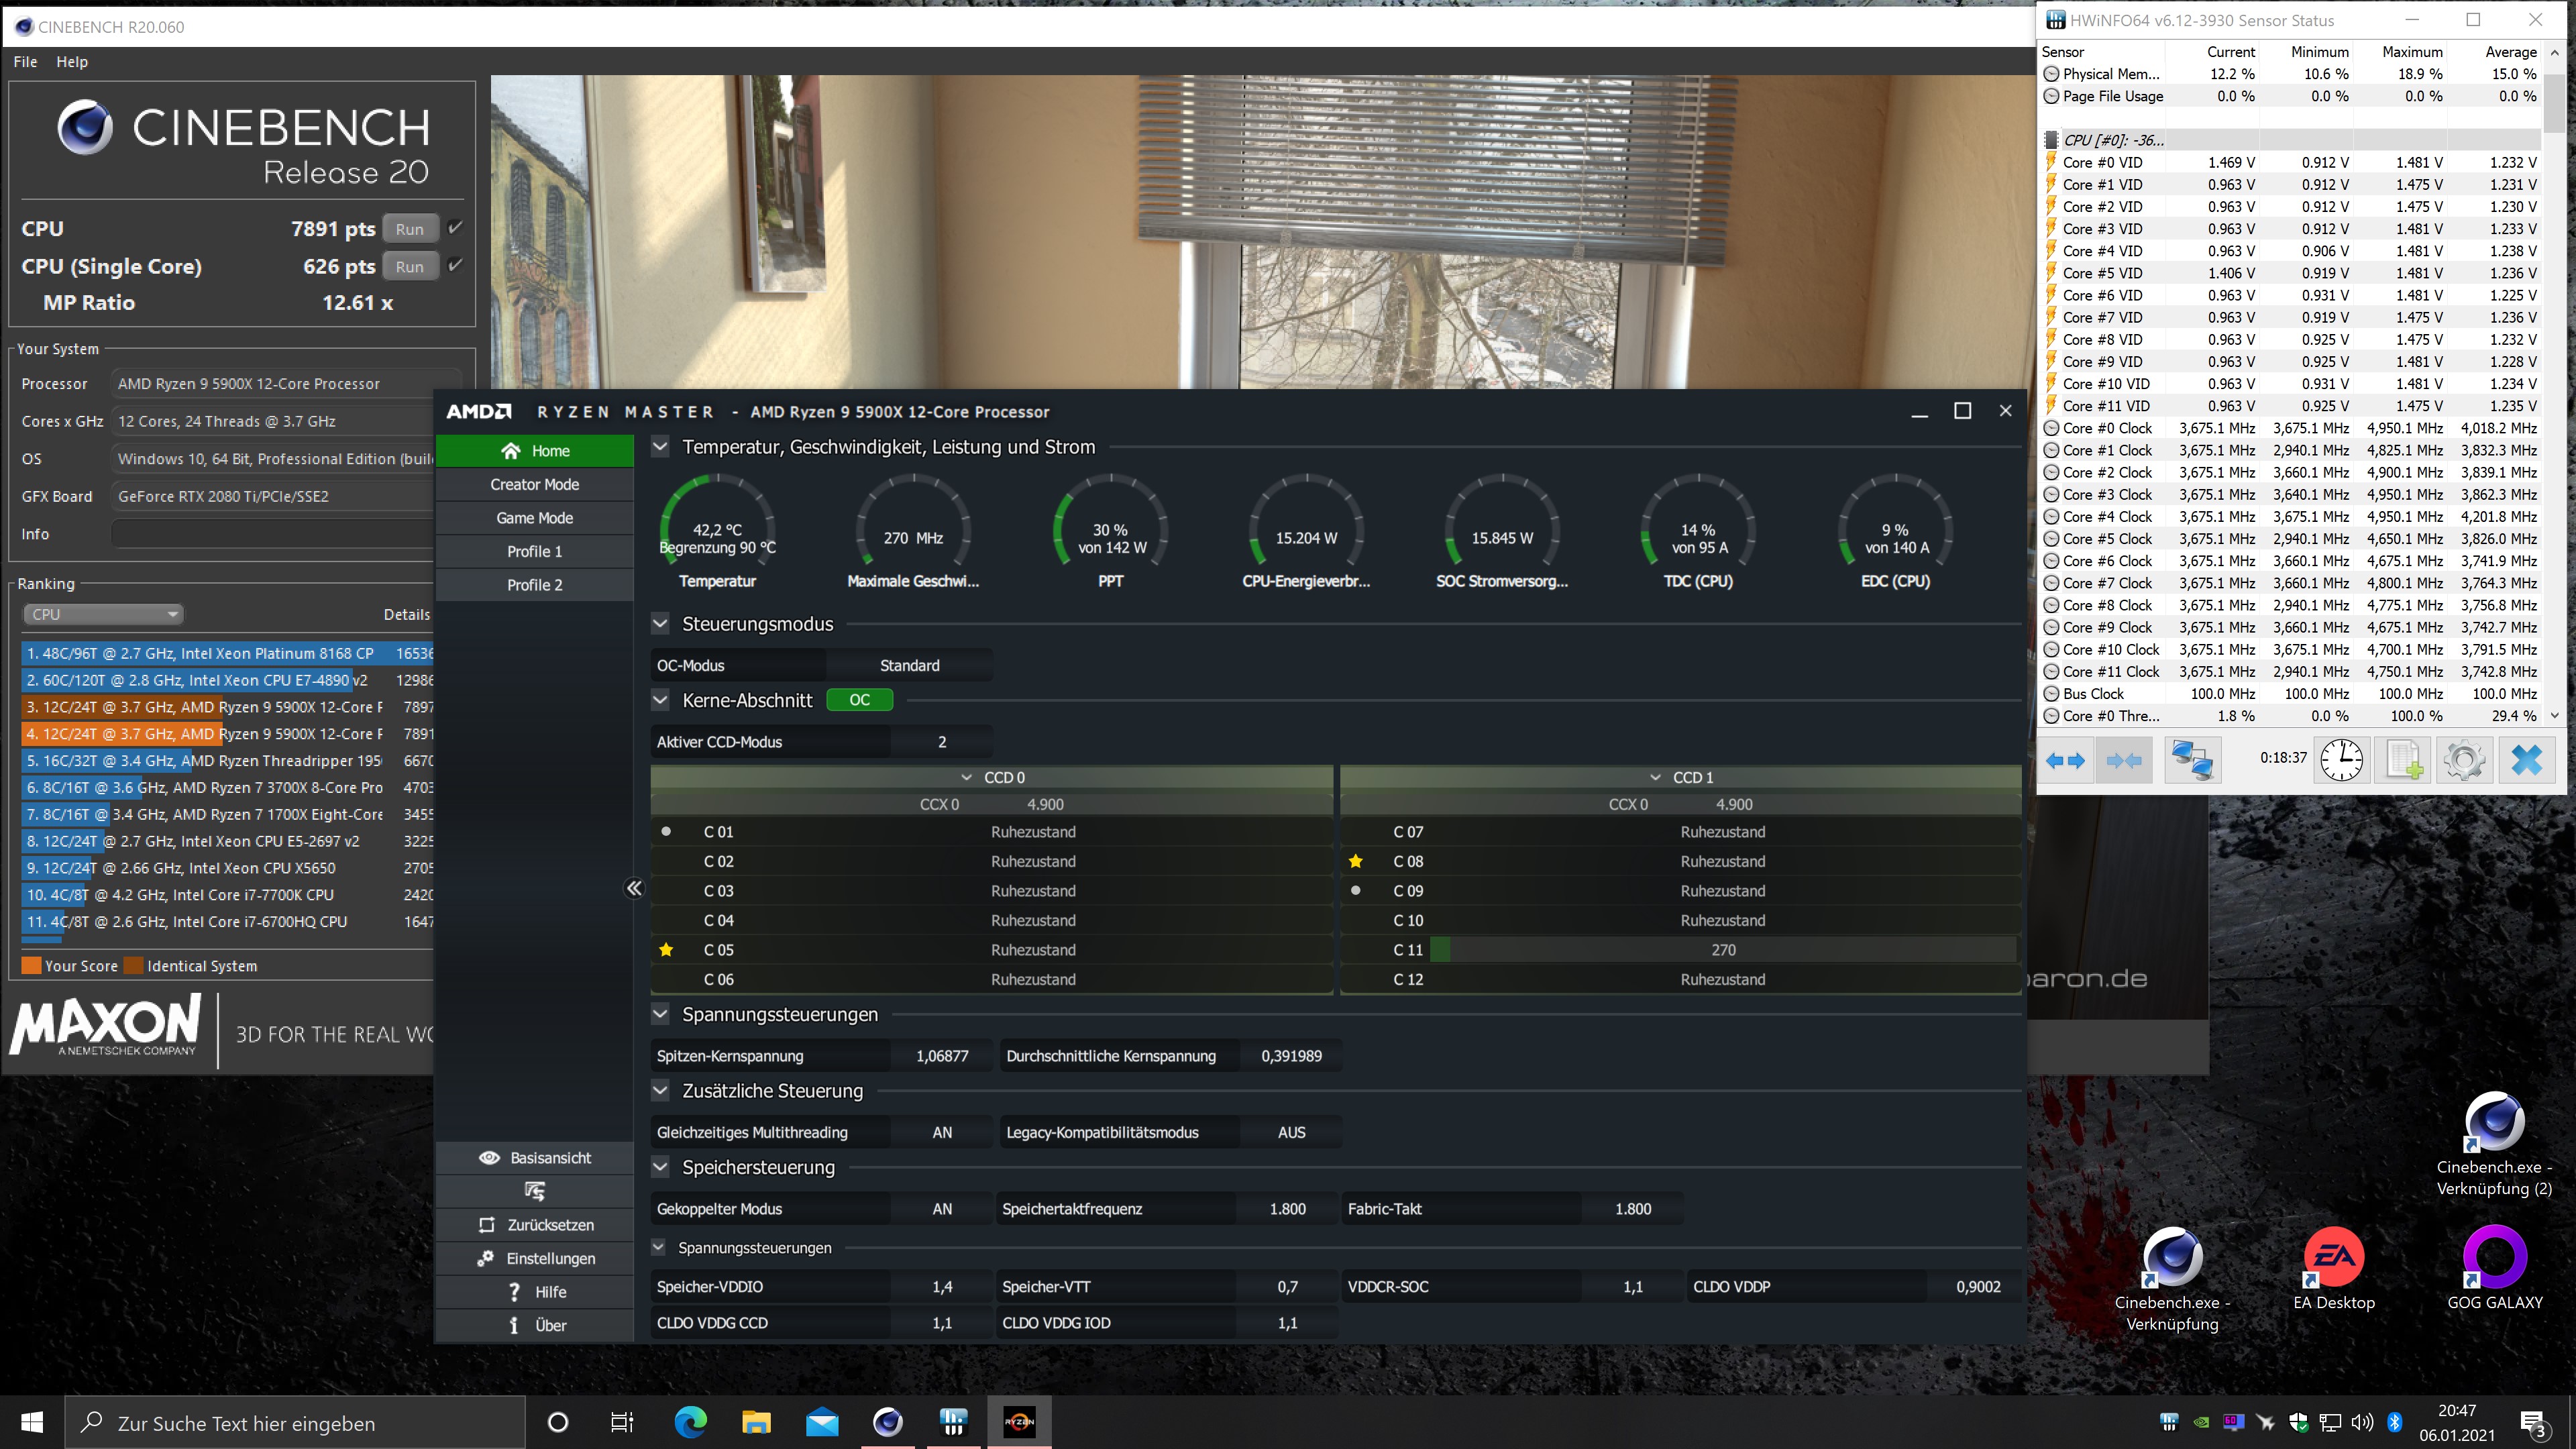This screenshot has width=2576, height=1449.
Task: Click HWiNFO settings gear icon
Action: pyautogui.click(x=2464, y=760)
